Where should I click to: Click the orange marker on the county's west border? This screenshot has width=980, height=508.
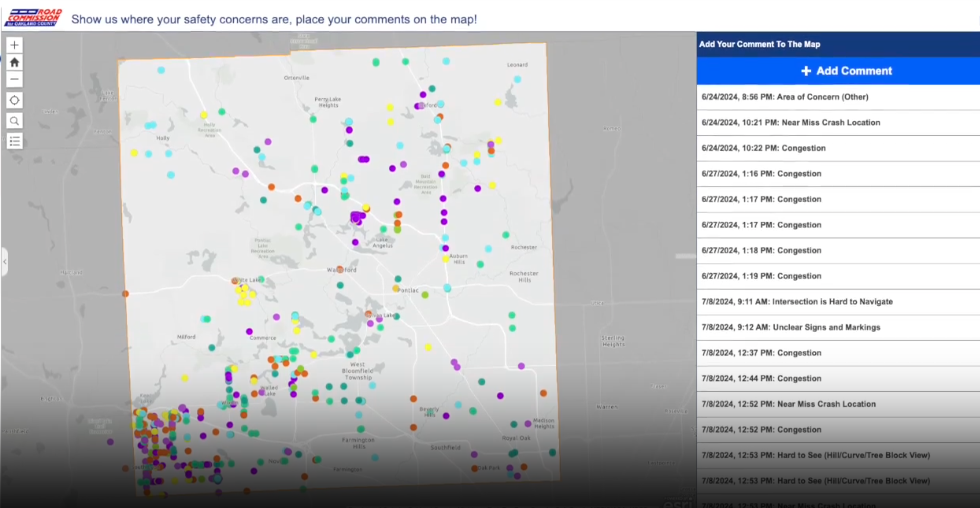[125, 294]
